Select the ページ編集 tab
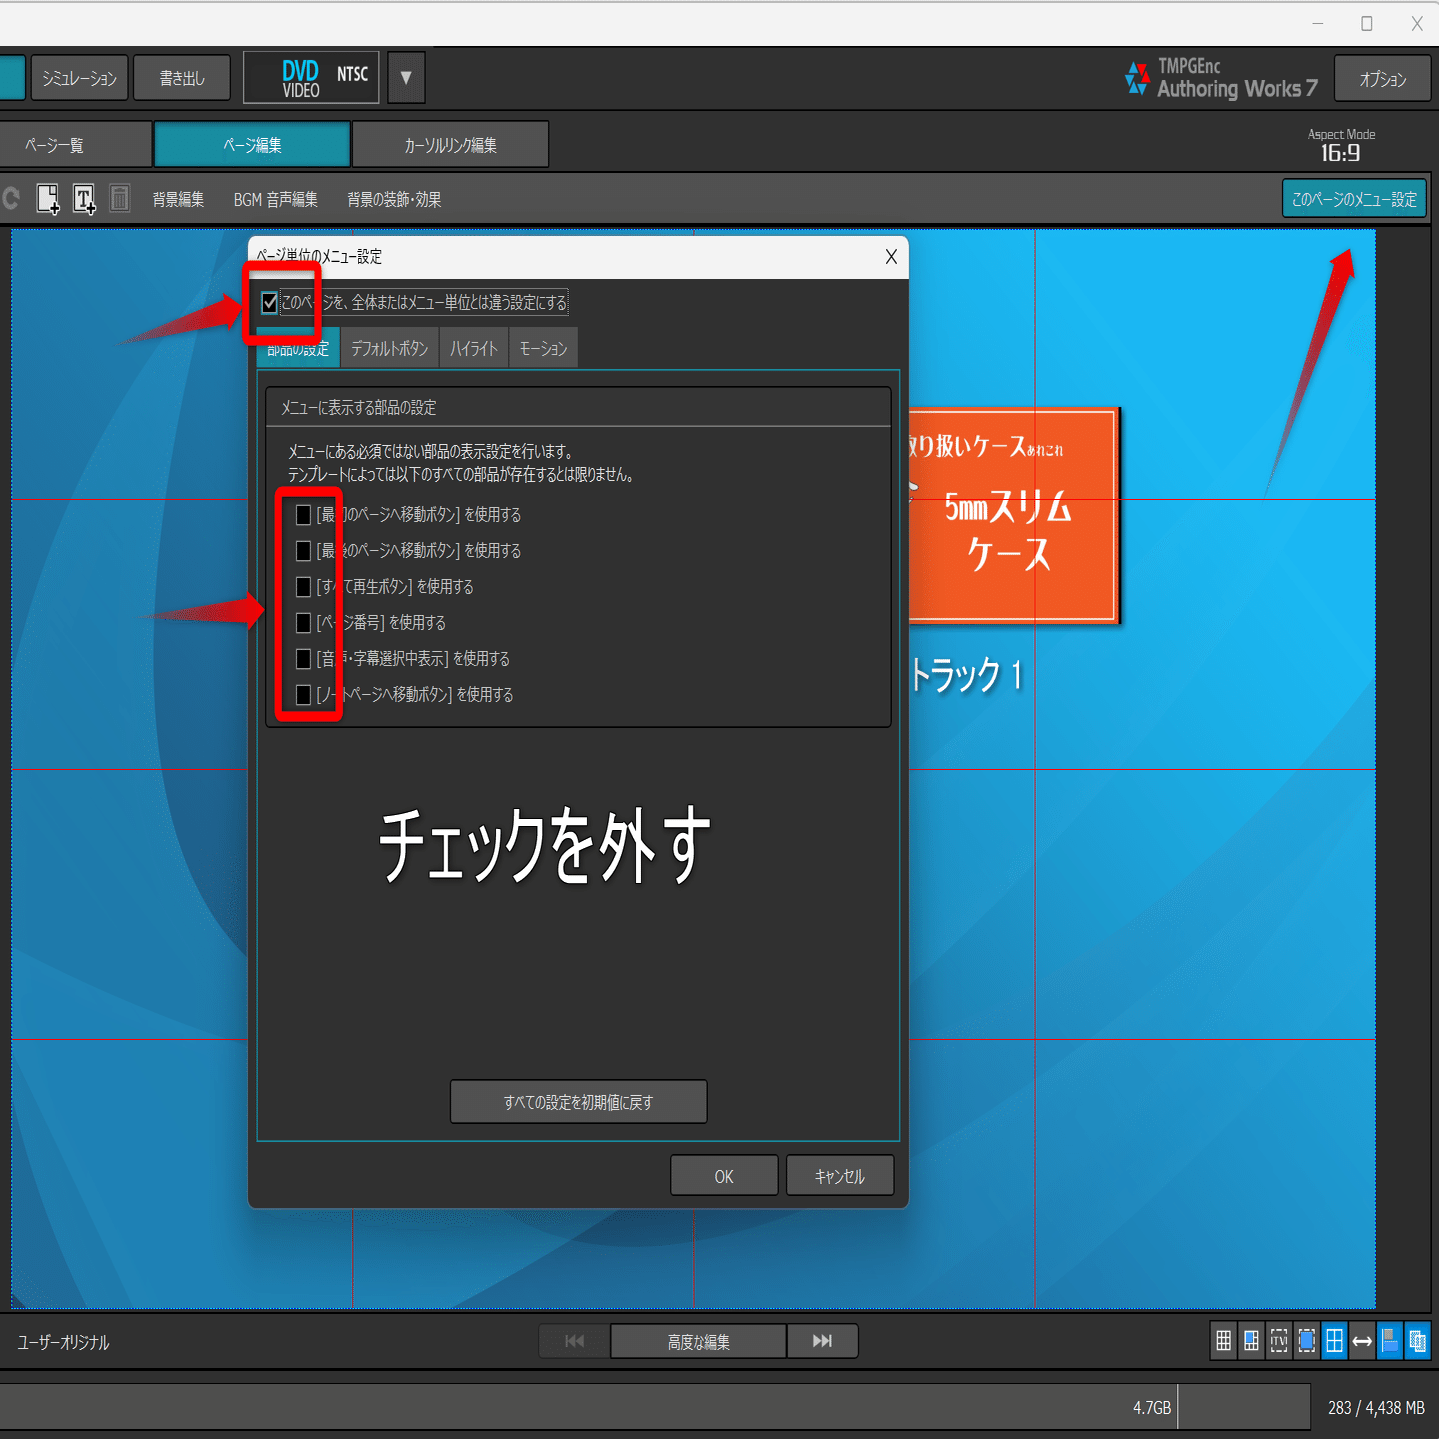 [x=252, y=144]
